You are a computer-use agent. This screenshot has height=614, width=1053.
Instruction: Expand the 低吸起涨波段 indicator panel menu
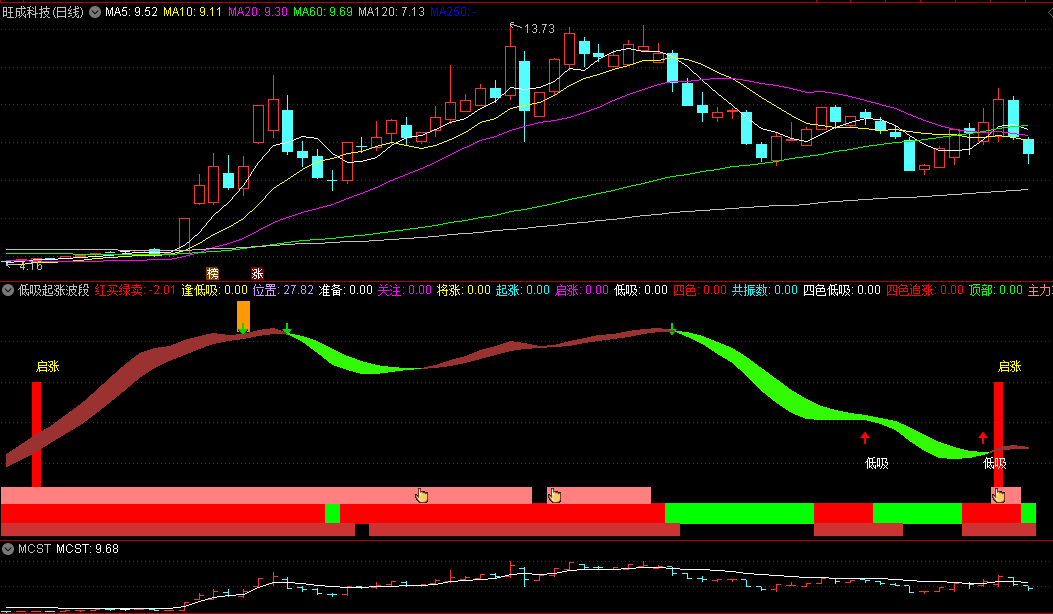point(8,290)
